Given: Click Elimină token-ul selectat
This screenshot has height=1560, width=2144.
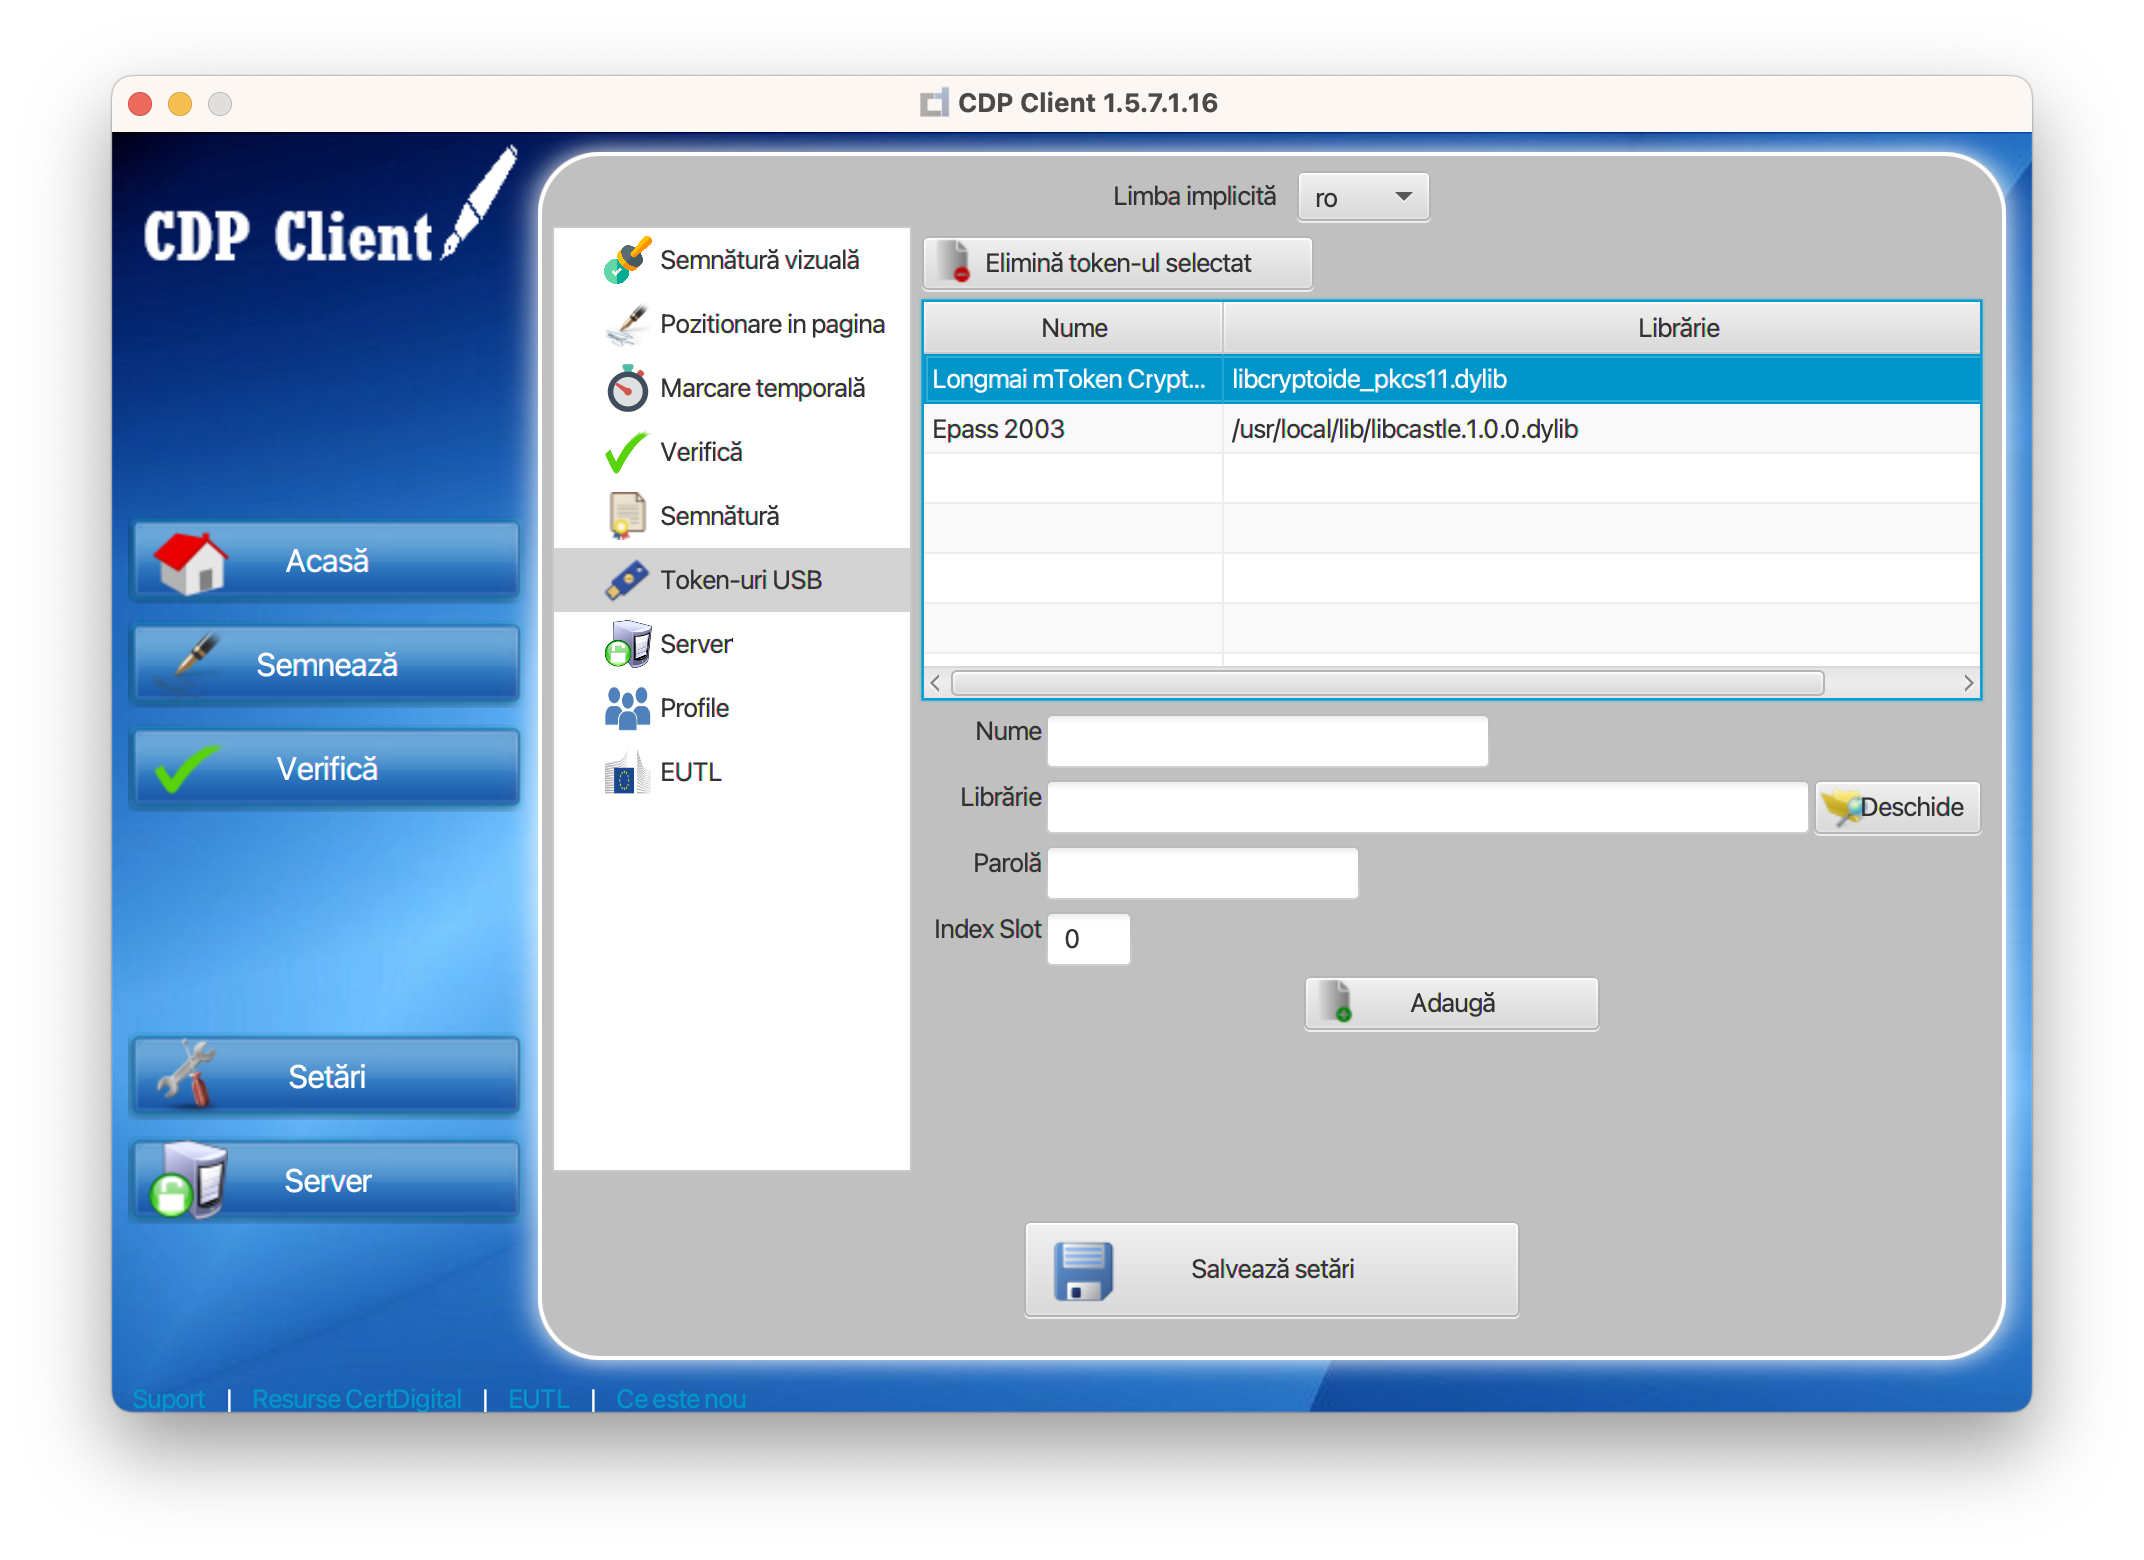Looking at the screenshot, I should click(1117, 263).
